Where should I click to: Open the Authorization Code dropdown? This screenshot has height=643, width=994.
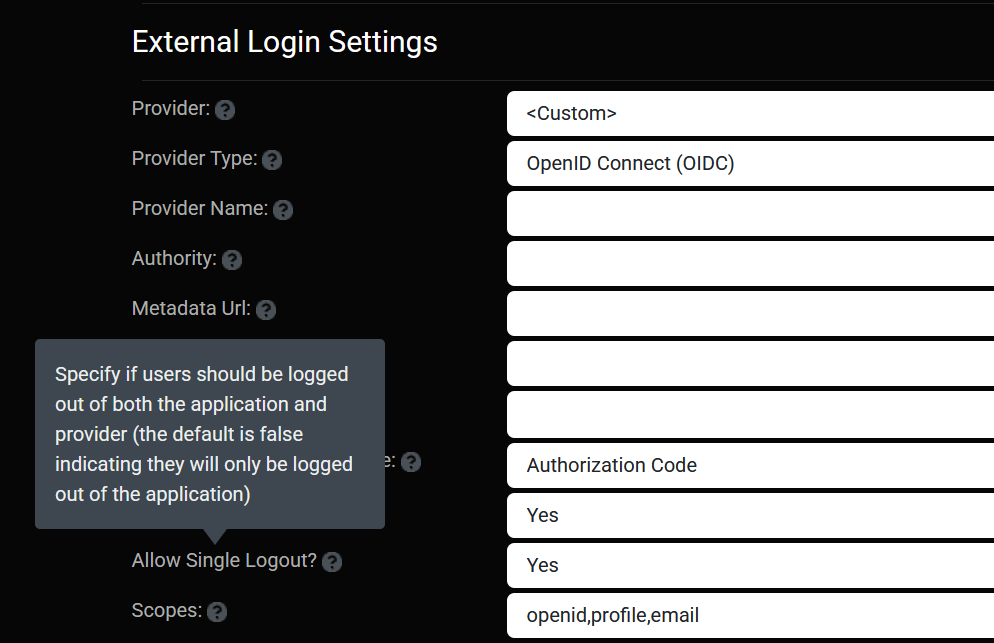(x=750, y=465)
